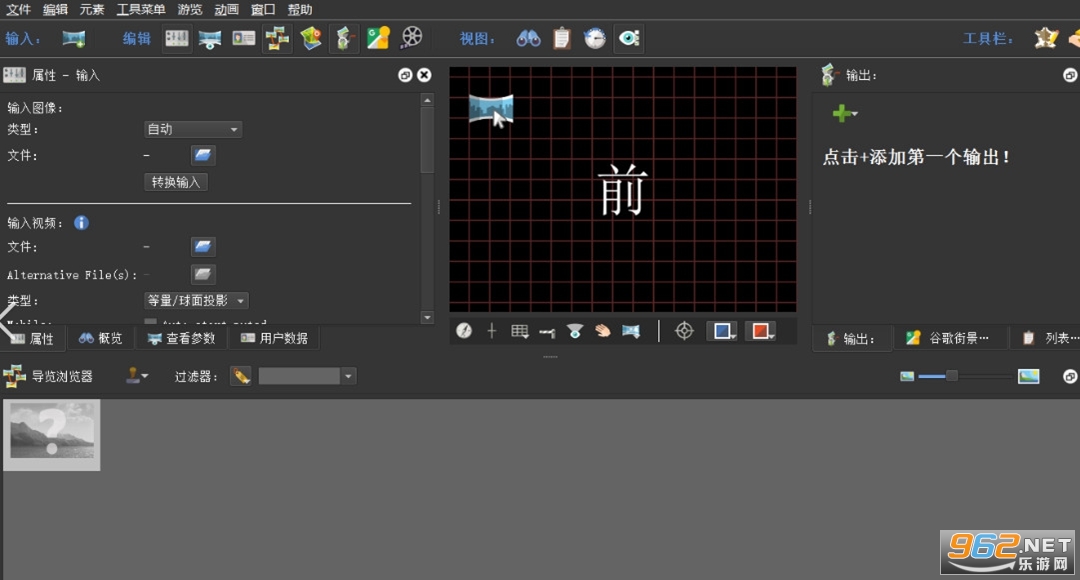Click the add input panorama icon
Screen dimensions: 1080x580
click(x=74, y=39)
